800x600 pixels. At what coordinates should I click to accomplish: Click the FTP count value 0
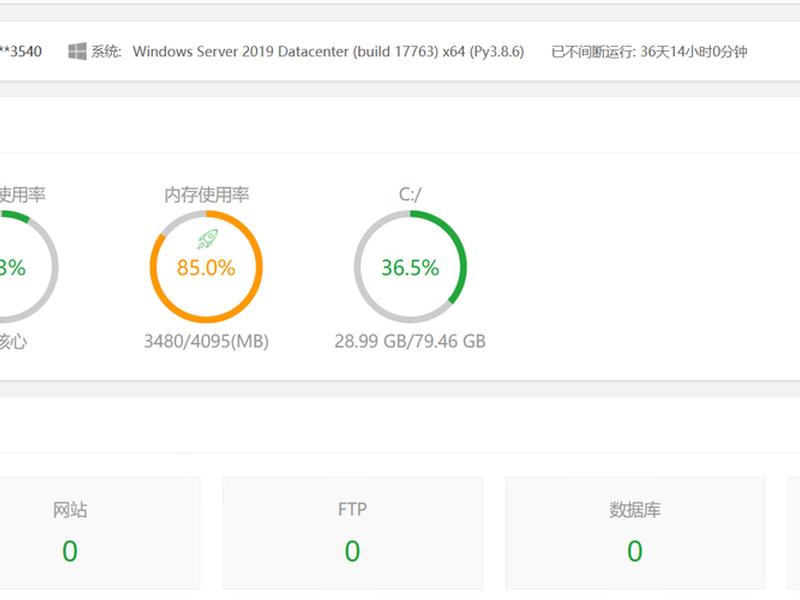click(x=353, y=552)
